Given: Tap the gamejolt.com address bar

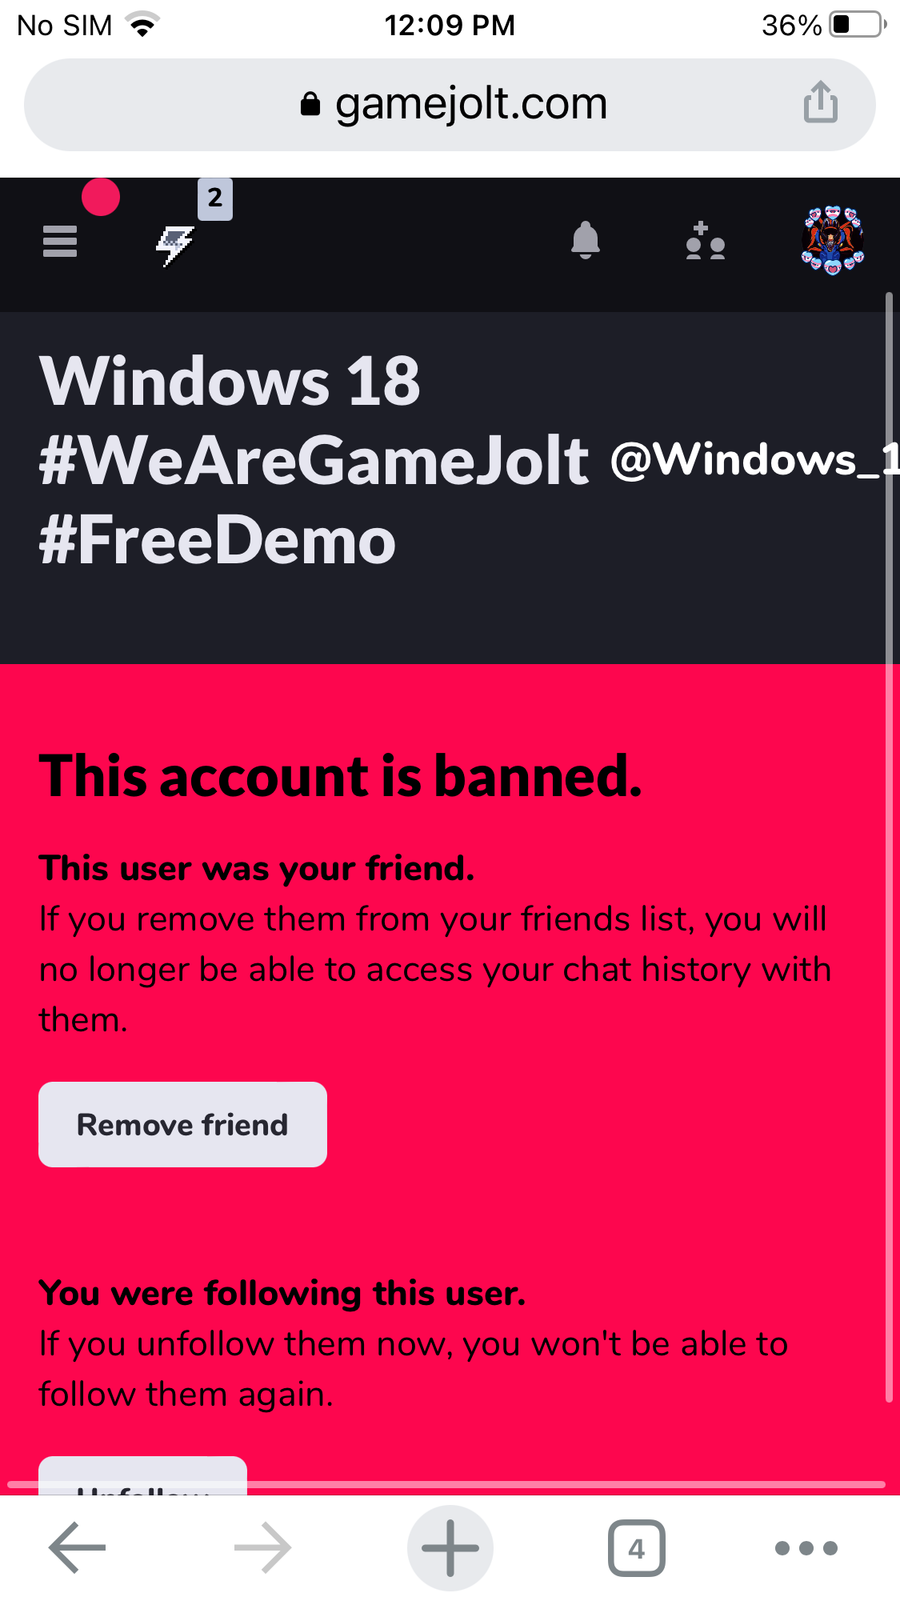Looking at the screenshot, I should coord(450,104).
